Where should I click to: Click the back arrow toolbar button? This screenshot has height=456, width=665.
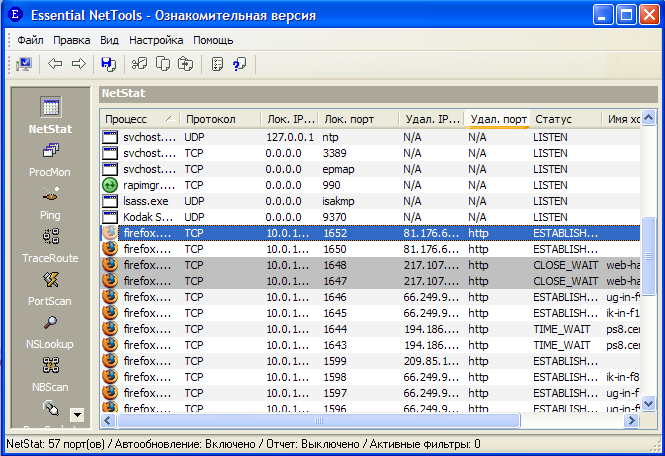click(x=55, y=64)
